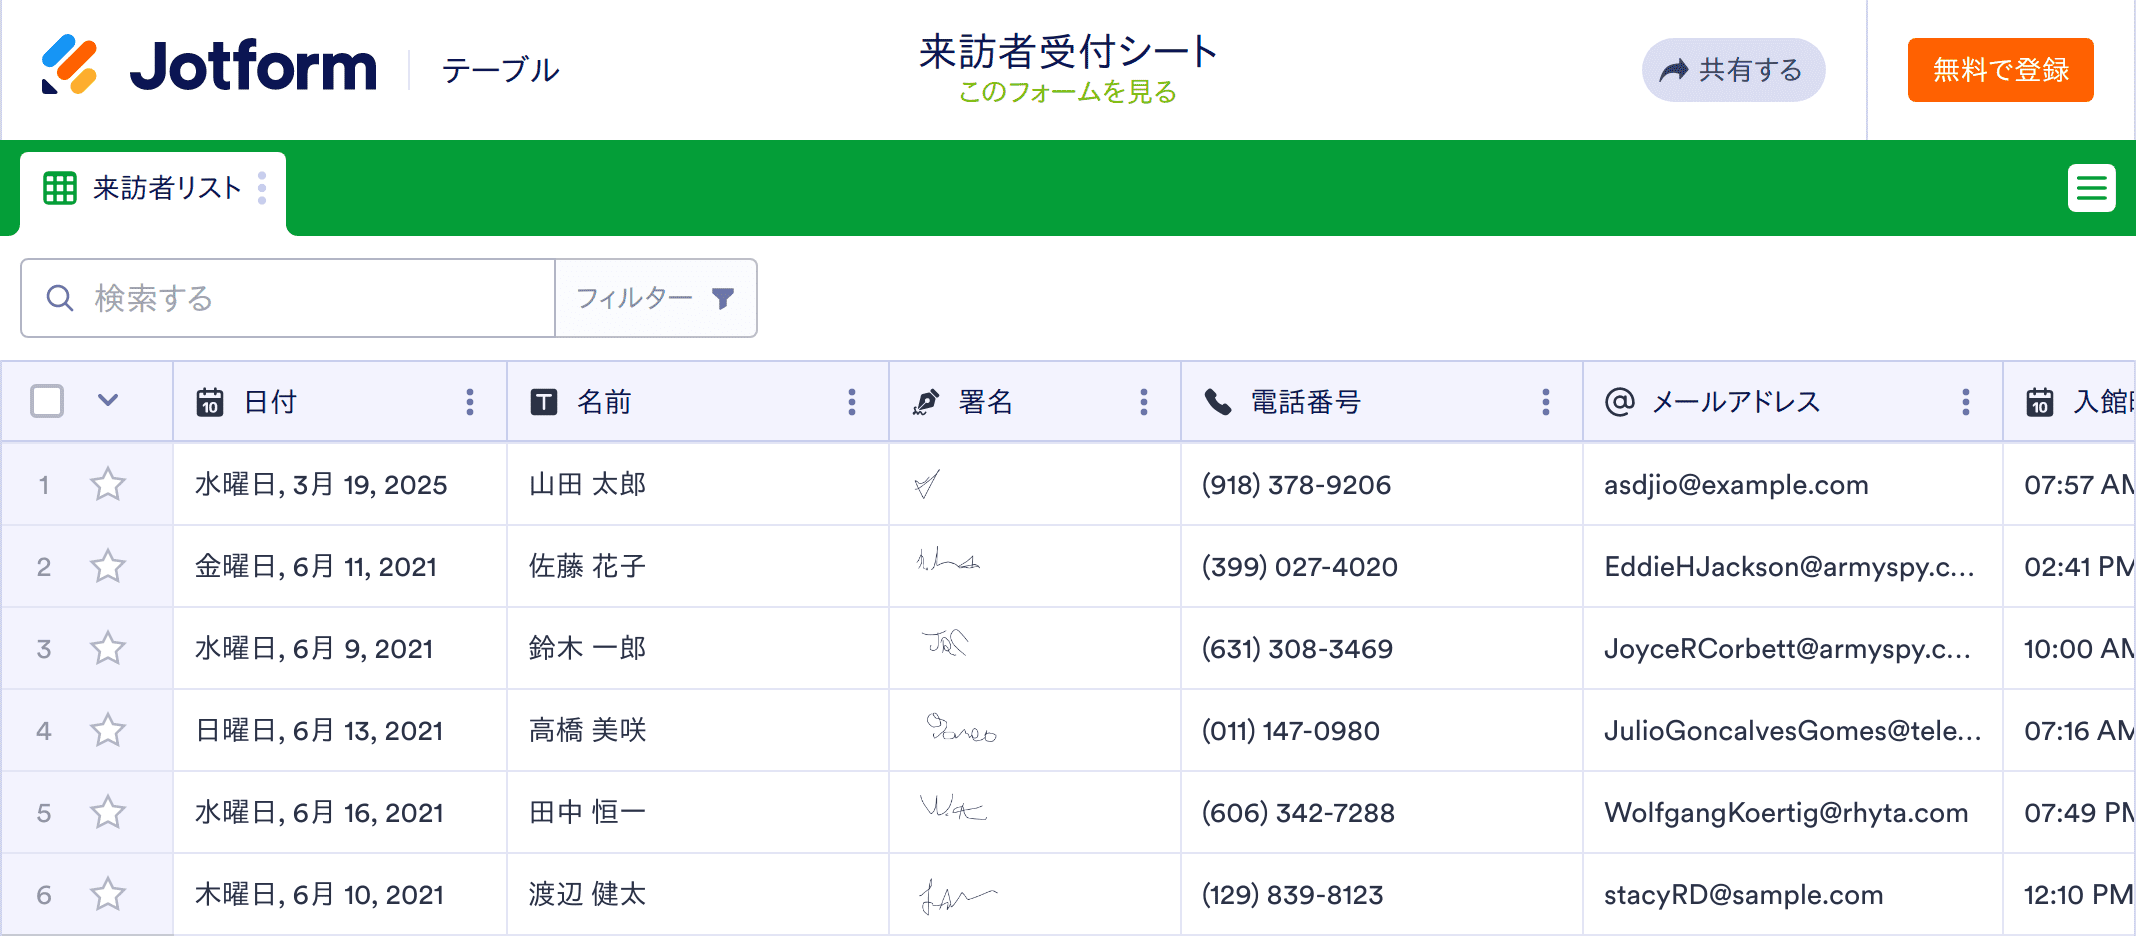2136x936 pixels.
Task: Expand the row selection dropdown chevron
Action: pos(108,401)
